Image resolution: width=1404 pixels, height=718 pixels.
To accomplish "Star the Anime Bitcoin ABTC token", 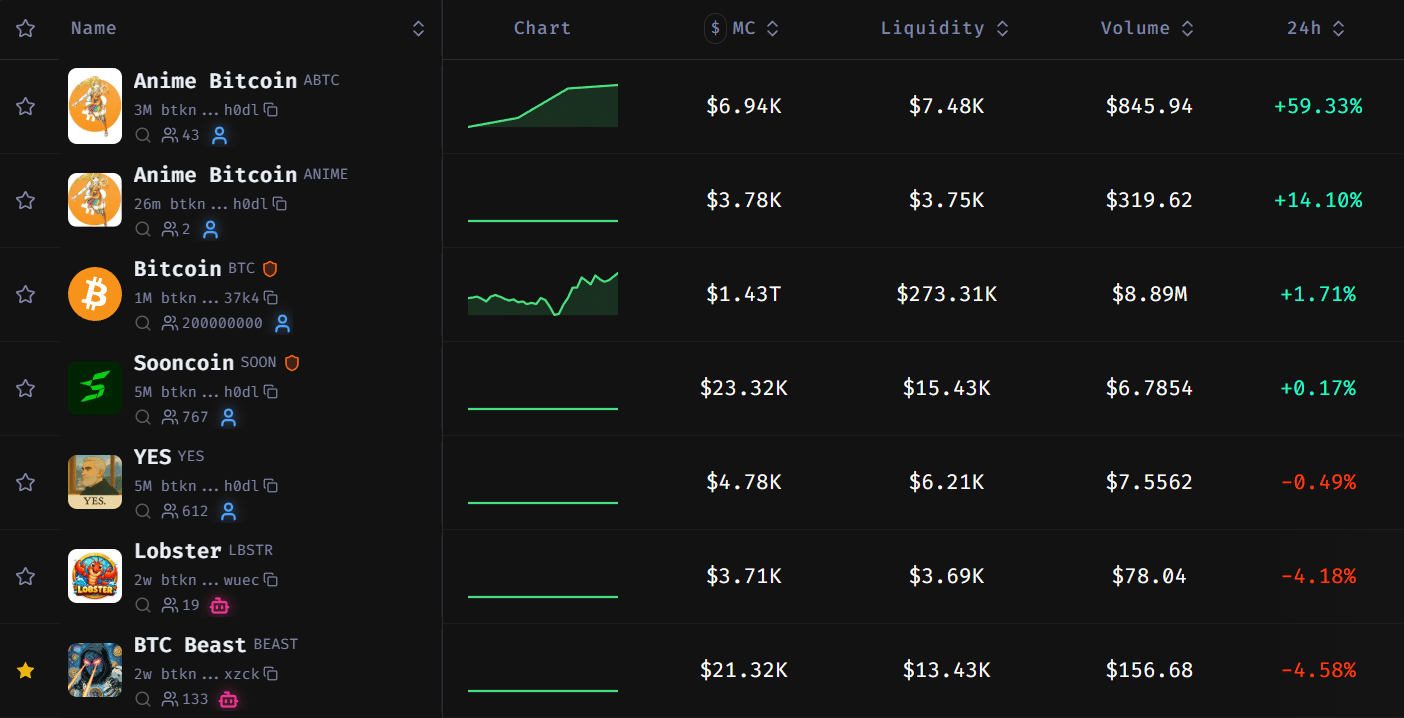I will coord(26,107).
